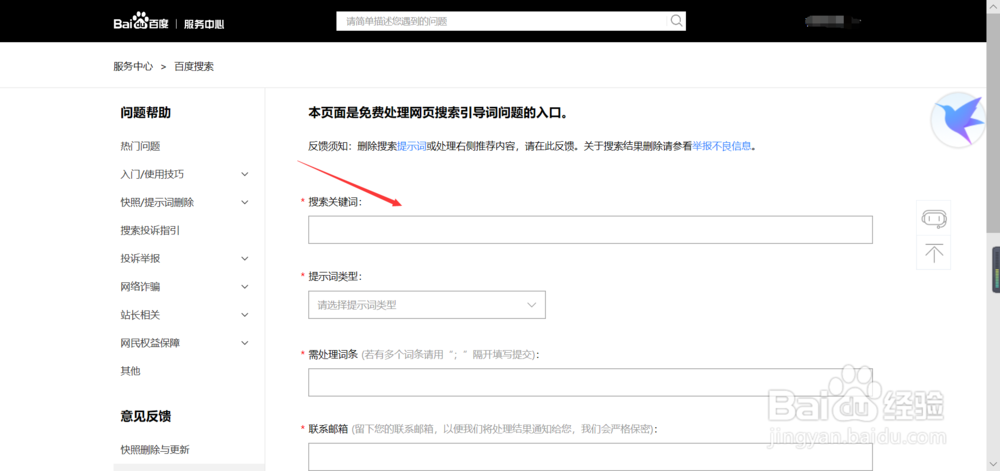This screenshot has width=1000, height=471.
Task: Expand 投诉举报 chevron
Action: click(245, 259)
